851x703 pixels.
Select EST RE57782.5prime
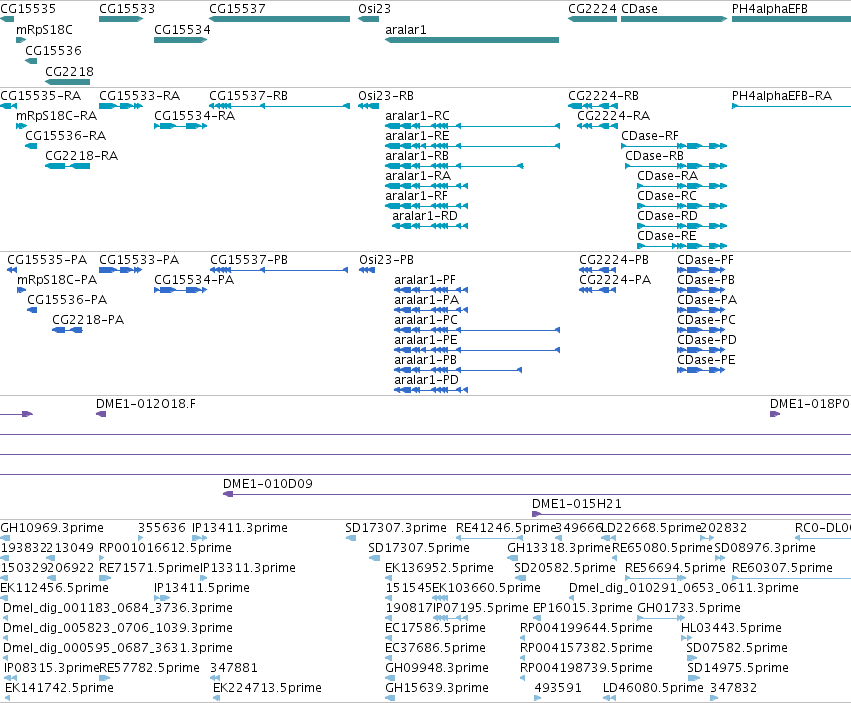tap(105, 678)
